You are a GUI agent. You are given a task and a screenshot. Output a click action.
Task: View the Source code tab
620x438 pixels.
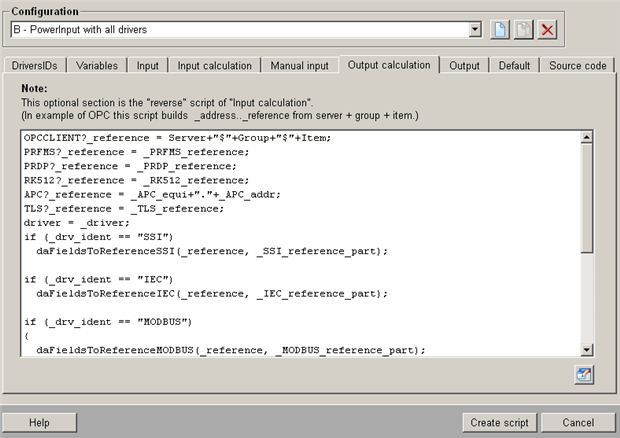[x=578, y=66]
